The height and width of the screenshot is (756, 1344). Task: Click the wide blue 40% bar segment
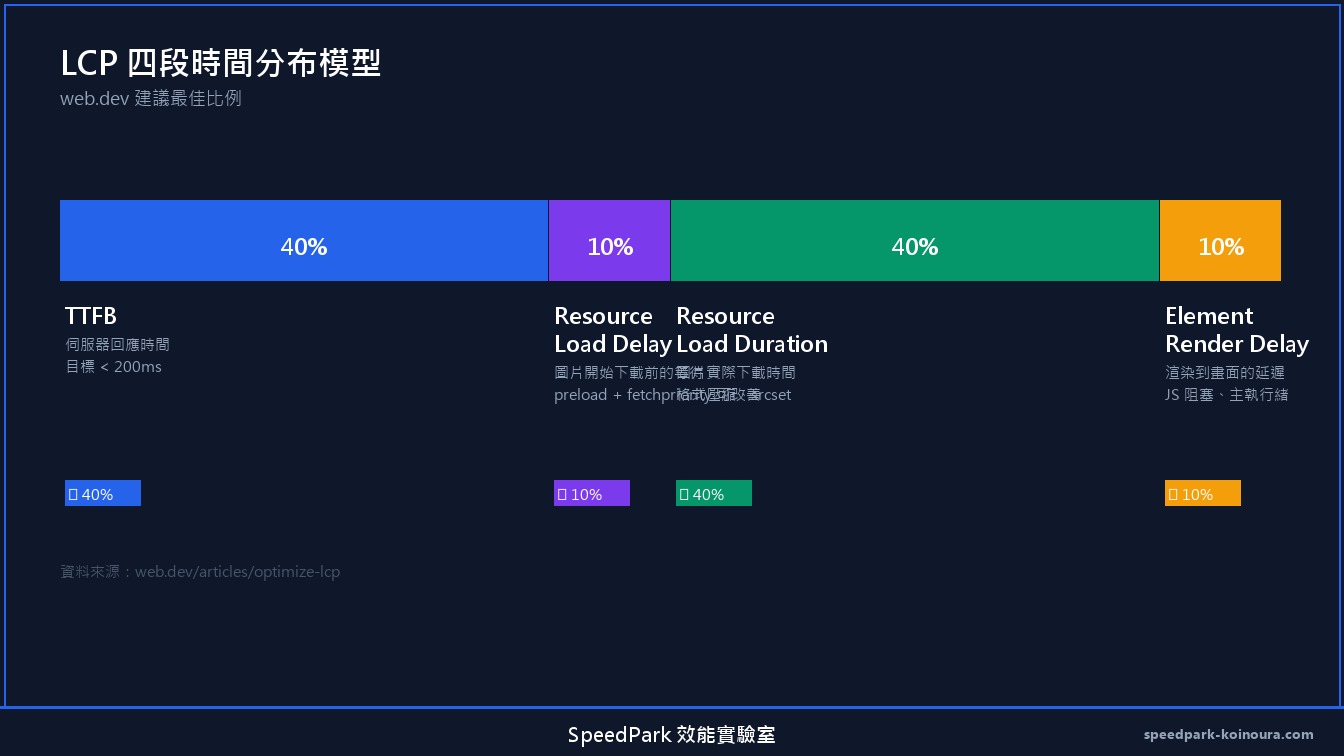click(304, 240)
